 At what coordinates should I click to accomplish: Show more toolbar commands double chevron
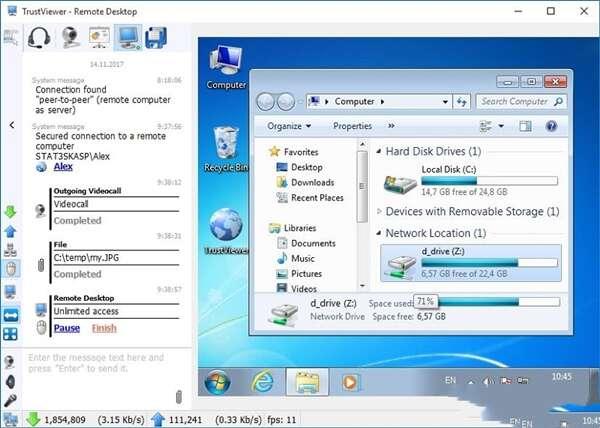pyautogui.click(x=391, y=126)
